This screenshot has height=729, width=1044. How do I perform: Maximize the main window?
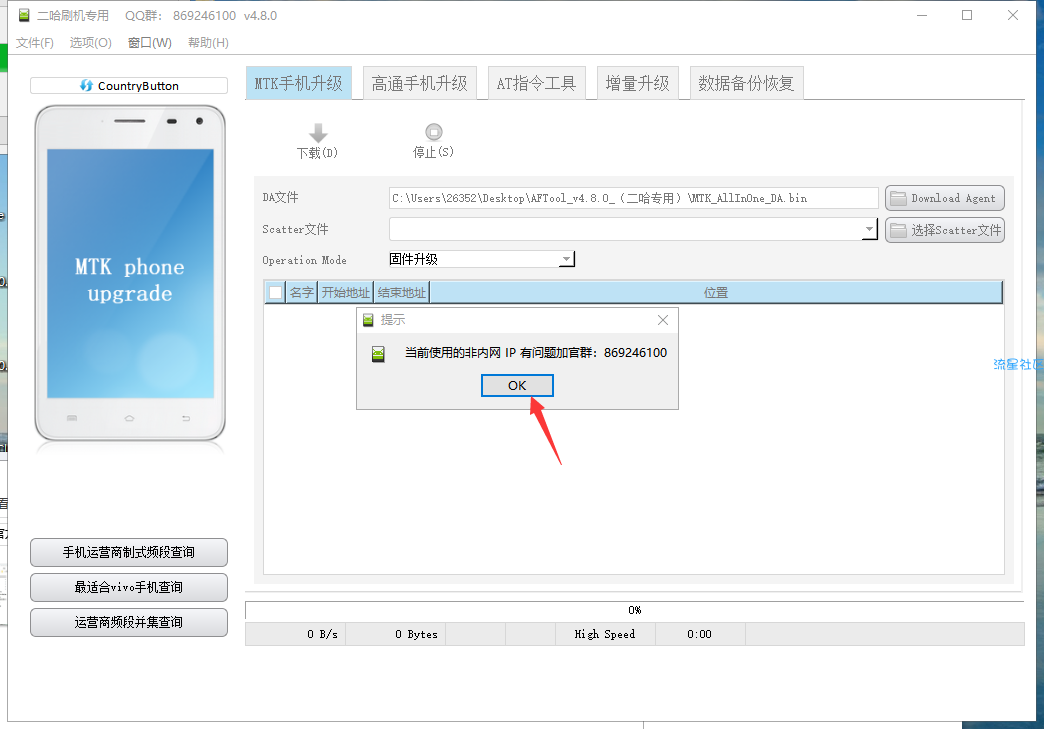967,15
